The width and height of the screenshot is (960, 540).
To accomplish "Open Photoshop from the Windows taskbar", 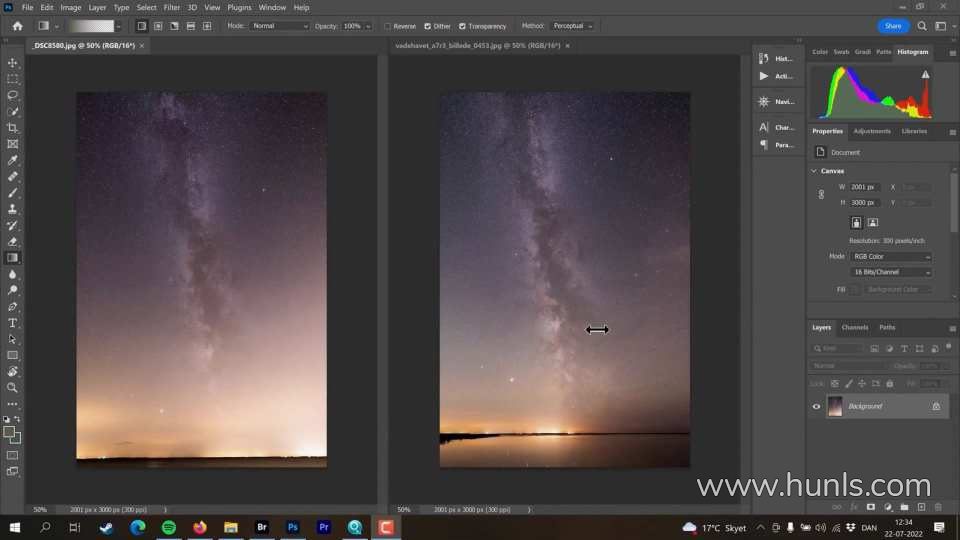I will 293,527.
